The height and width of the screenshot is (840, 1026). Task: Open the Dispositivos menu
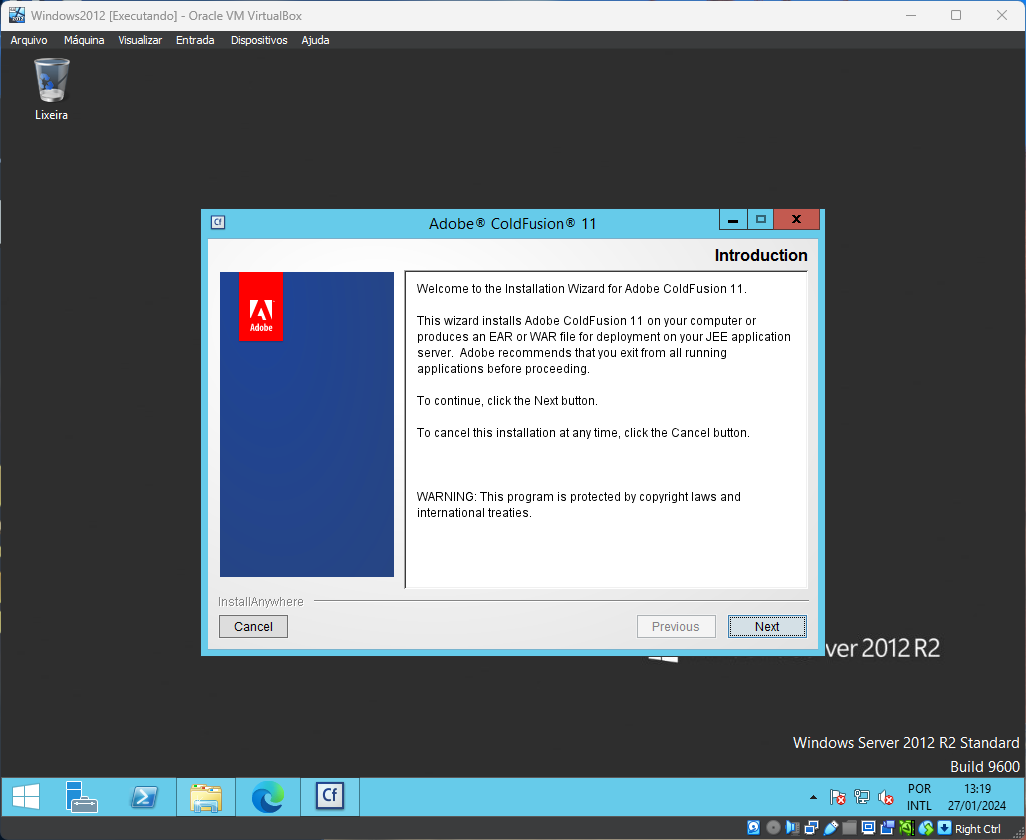(x=259, y=40)
